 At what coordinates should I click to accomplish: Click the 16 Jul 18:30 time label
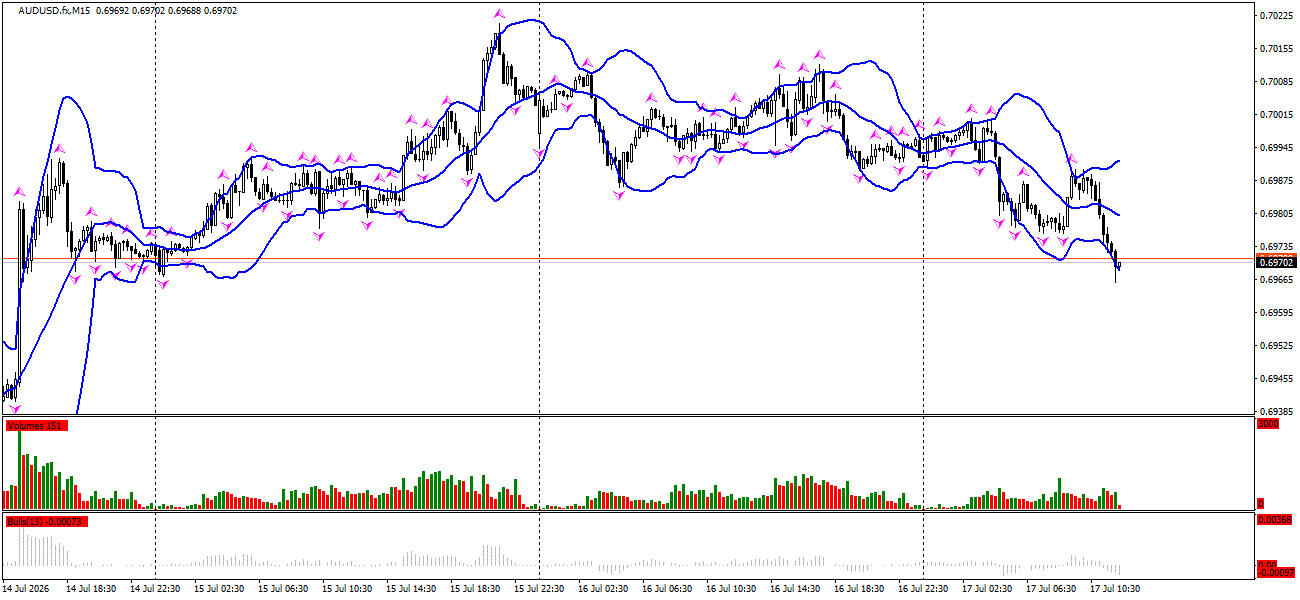pyautogui.click(x=859, y=589)
